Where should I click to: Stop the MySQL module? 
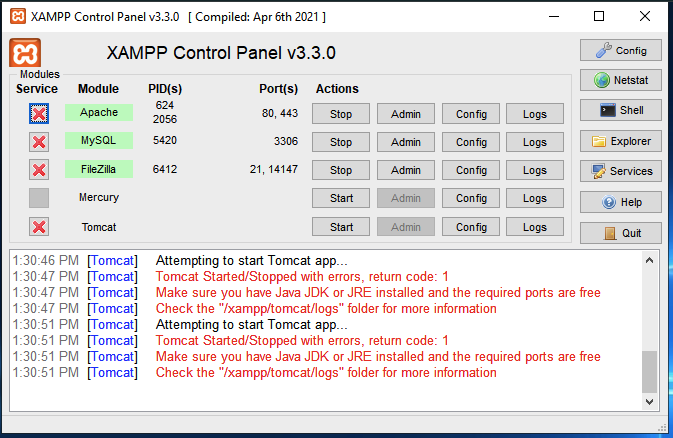point(341,142)
